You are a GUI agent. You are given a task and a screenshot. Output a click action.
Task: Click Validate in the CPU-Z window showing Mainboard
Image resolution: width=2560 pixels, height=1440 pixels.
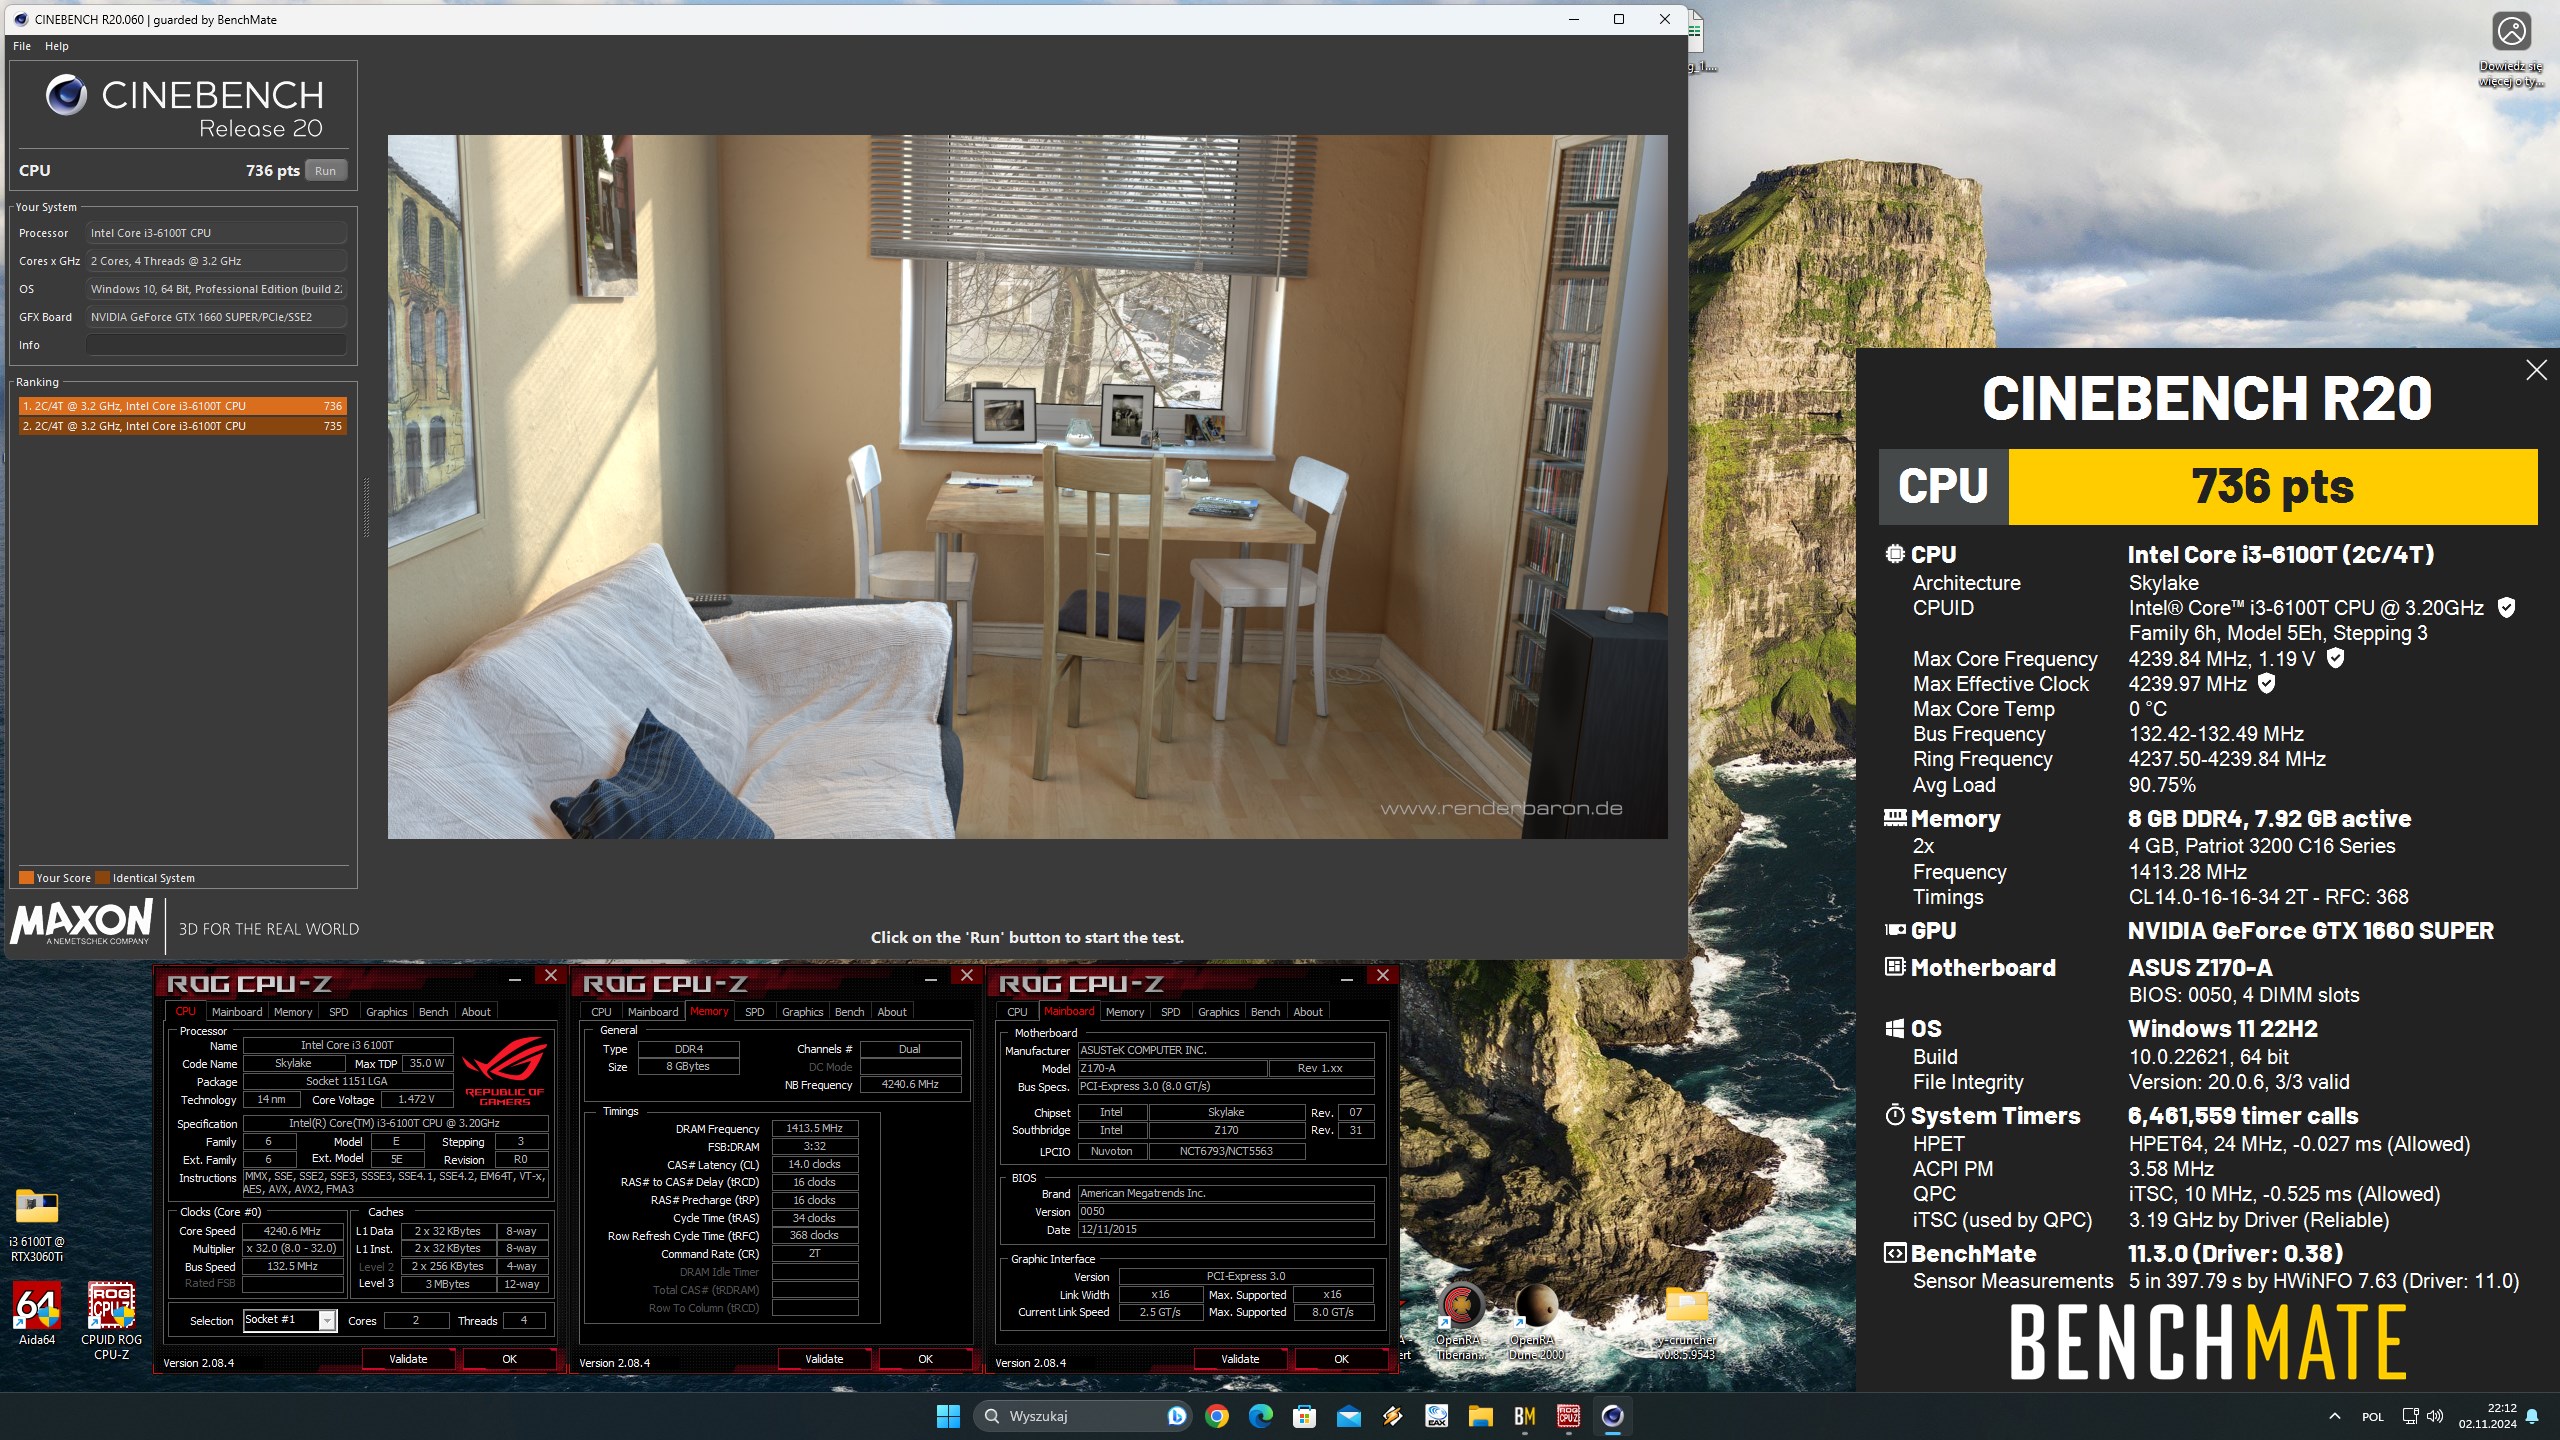pyautogui.click(x=1240, y=1359)
